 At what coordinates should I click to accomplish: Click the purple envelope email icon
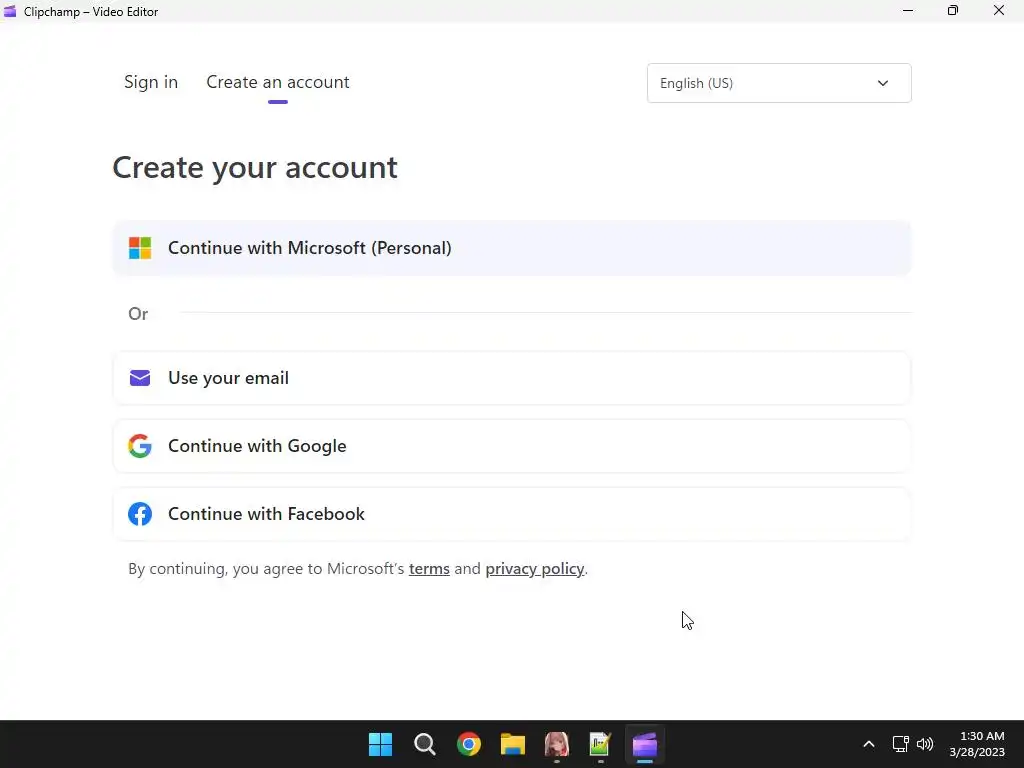[140, 378]
